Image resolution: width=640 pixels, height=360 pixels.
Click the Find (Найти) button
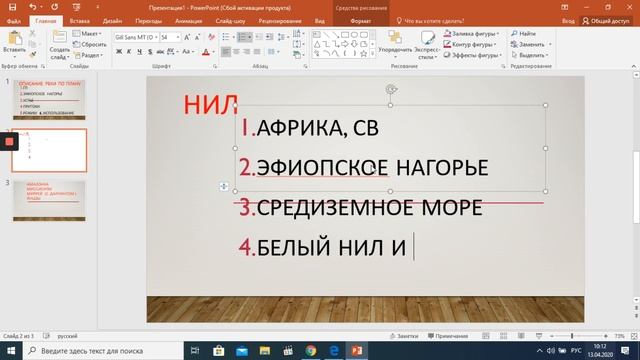(524, 33)
